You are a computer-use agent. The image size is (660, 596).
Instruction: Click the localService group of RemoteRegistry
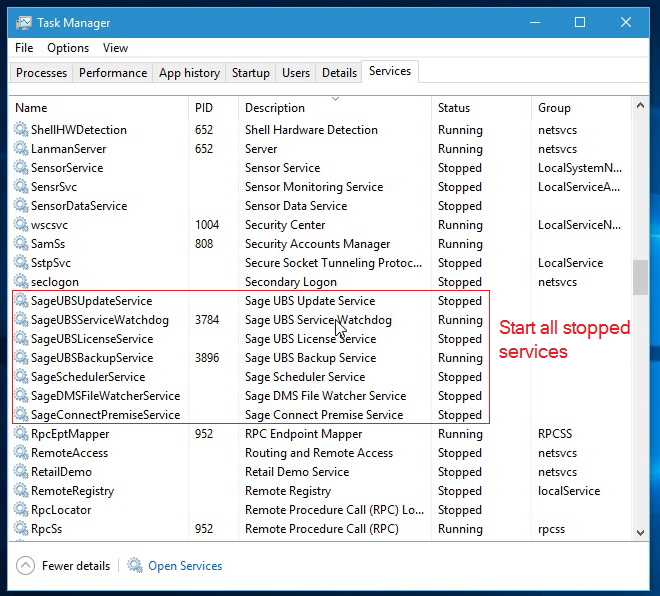[x=569, y=491]
